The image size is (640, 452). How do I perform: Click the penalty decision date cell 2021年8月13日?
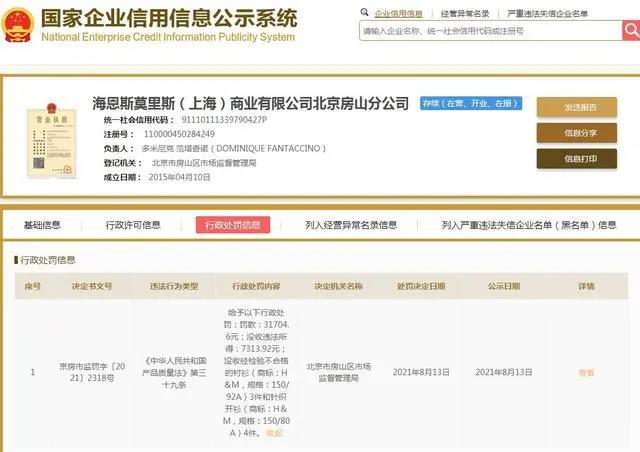tap(421, 372)
